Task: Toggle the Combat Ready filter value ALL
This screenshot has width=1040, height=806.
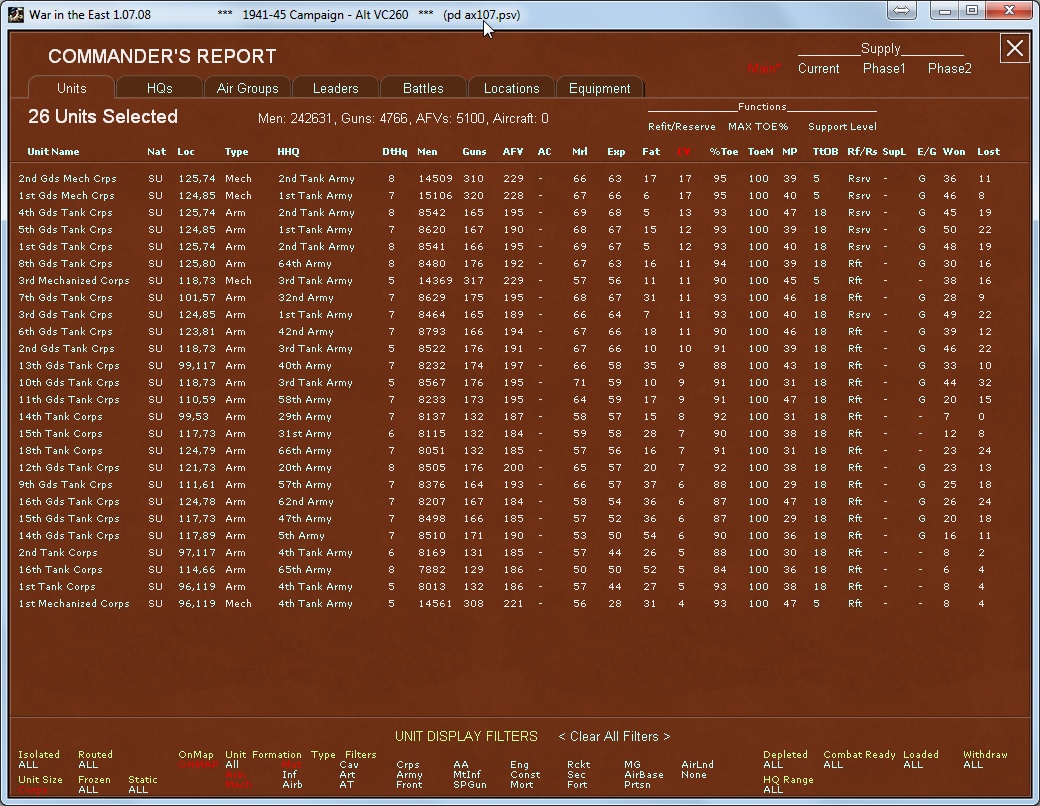Action: (833, 765)
